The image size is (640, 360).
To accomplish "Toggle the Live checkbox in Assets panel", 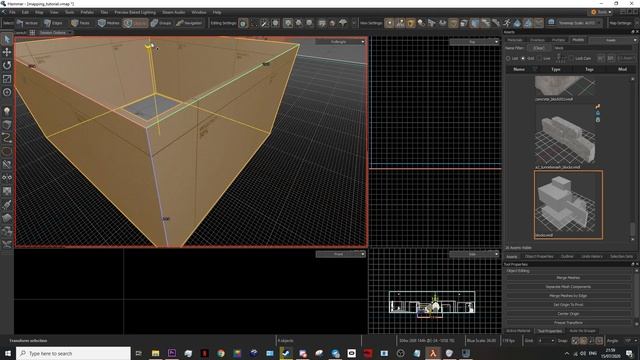I will click(540, 58).
